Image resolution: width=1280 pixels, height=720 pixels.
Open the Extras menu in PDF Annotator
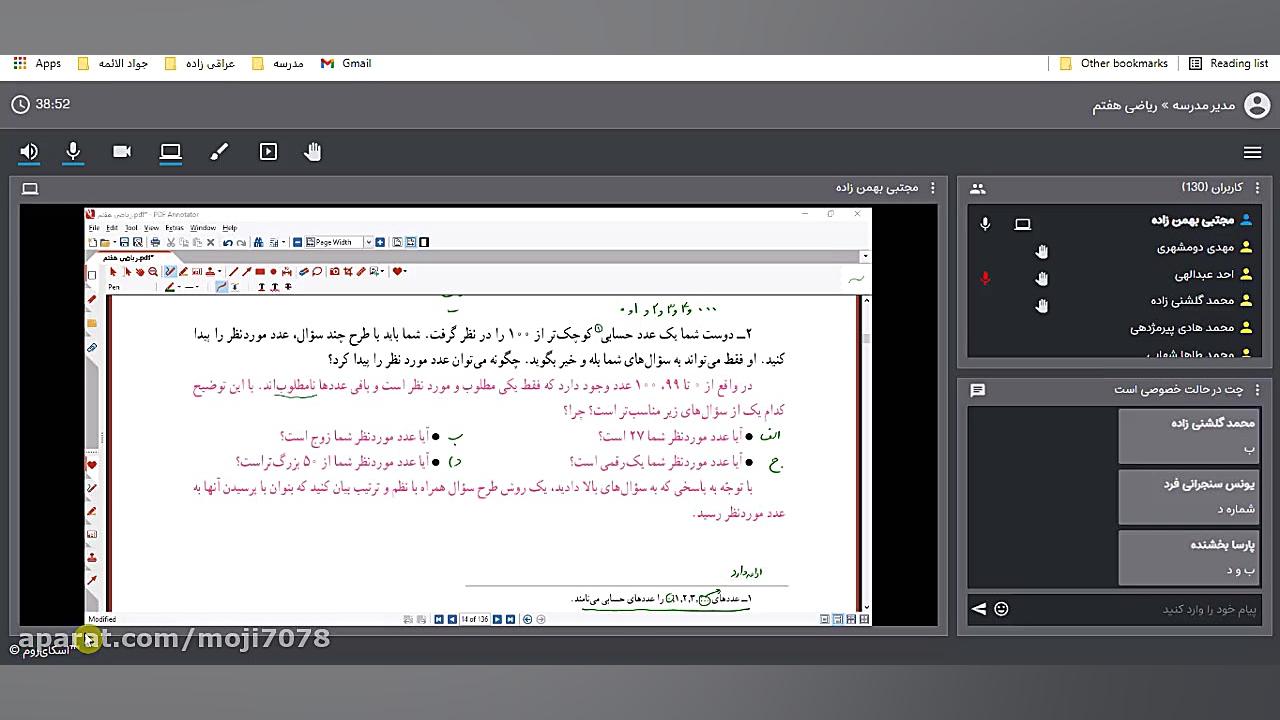[174, 228]
